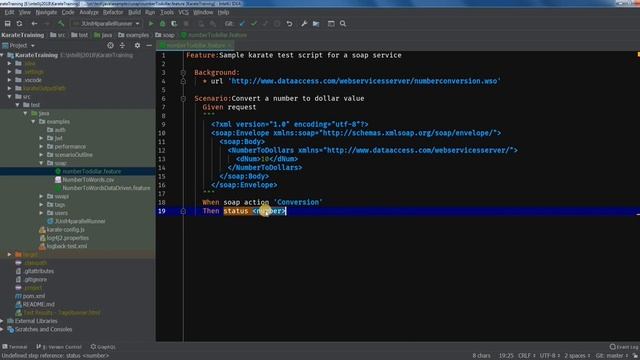Expand External Libraries node
Image resolution: width=640 pixels, height=360 pixels.
click(x=2, y=321)
